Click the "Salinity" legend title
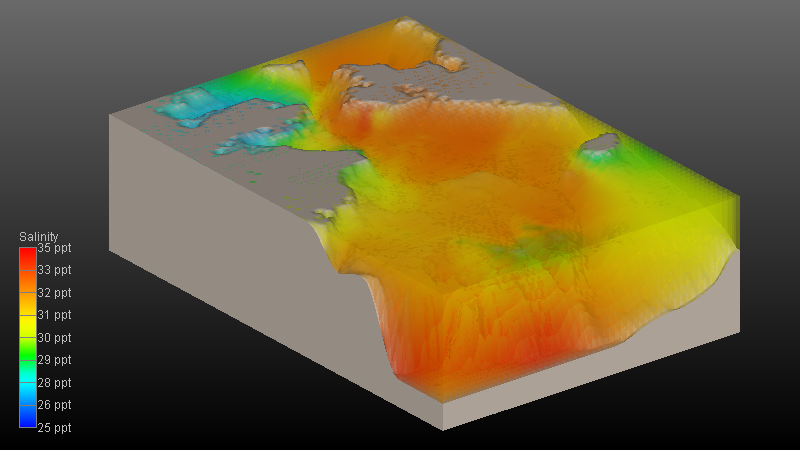Viewport: 800px width, 450px height. click(x=39, y=237)
